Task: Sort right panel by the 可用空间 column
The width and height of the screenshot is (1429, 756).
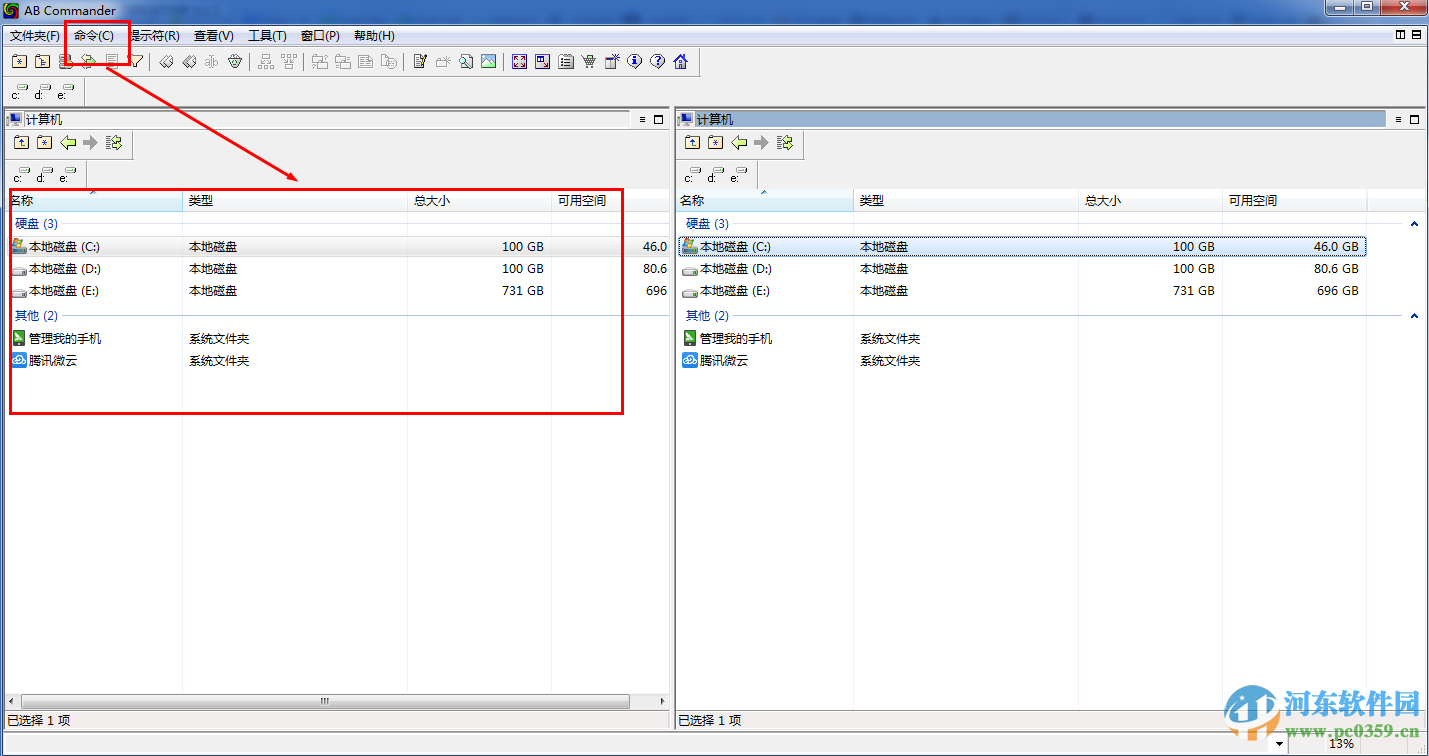Action: pos(1294,201)
